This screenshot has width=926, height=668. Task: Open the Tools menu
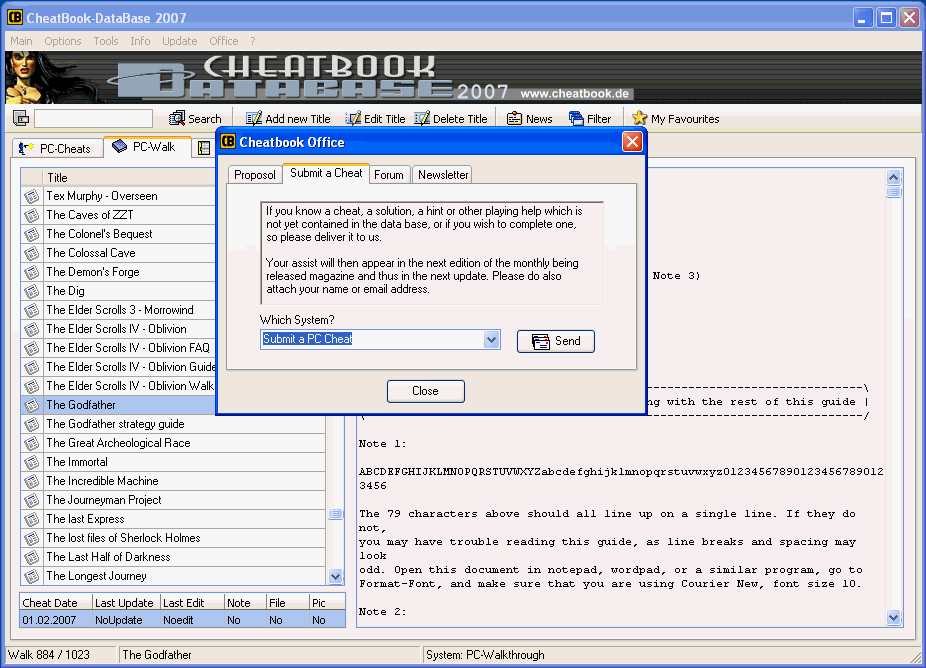coord(106,41)
